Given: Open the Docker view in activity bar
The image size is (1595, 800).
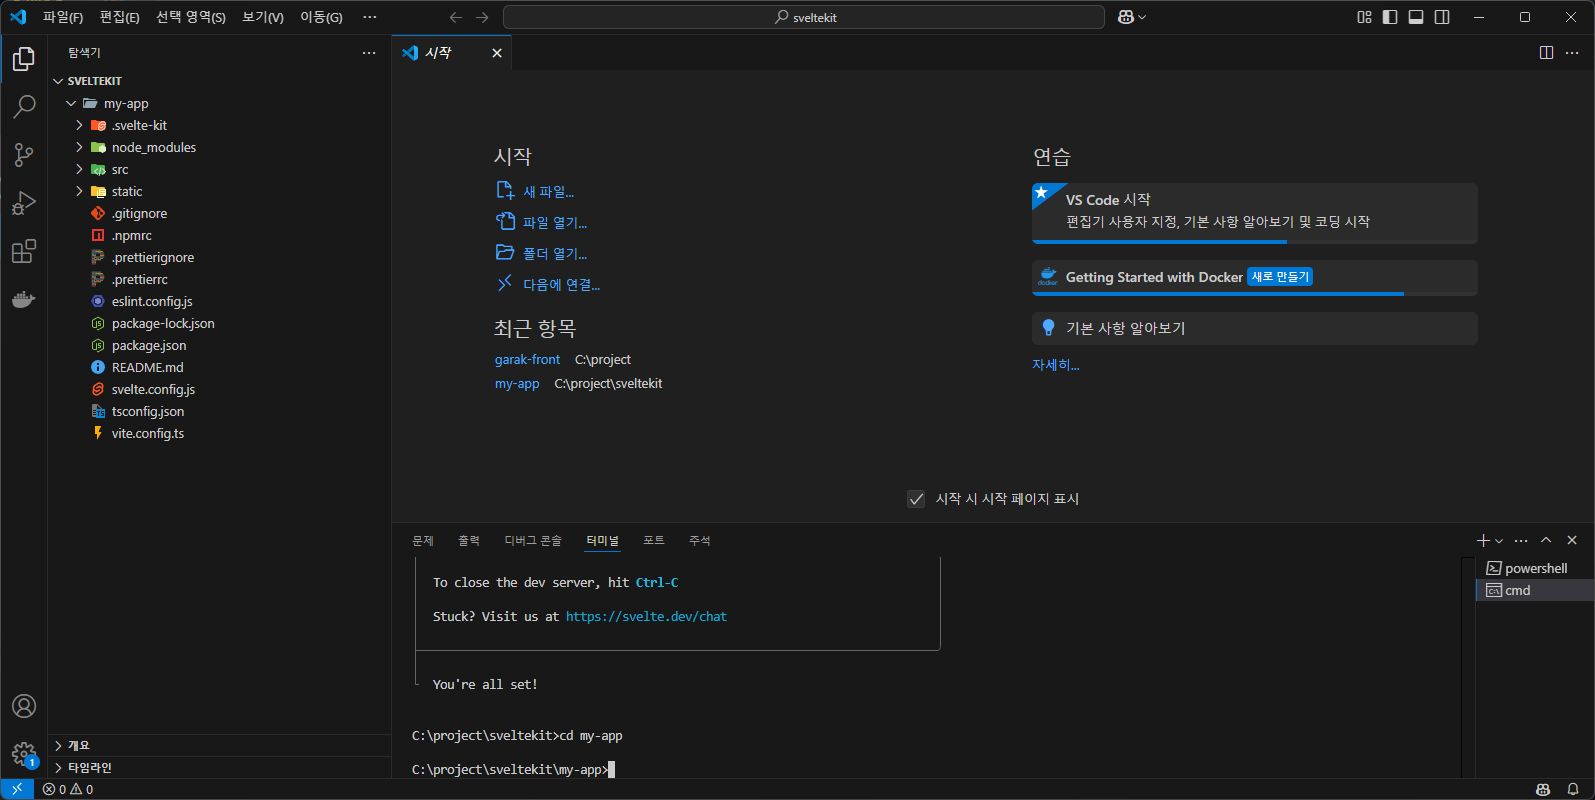Looking at the screenshot, I should pyautogui.click(x=24, y=299).
